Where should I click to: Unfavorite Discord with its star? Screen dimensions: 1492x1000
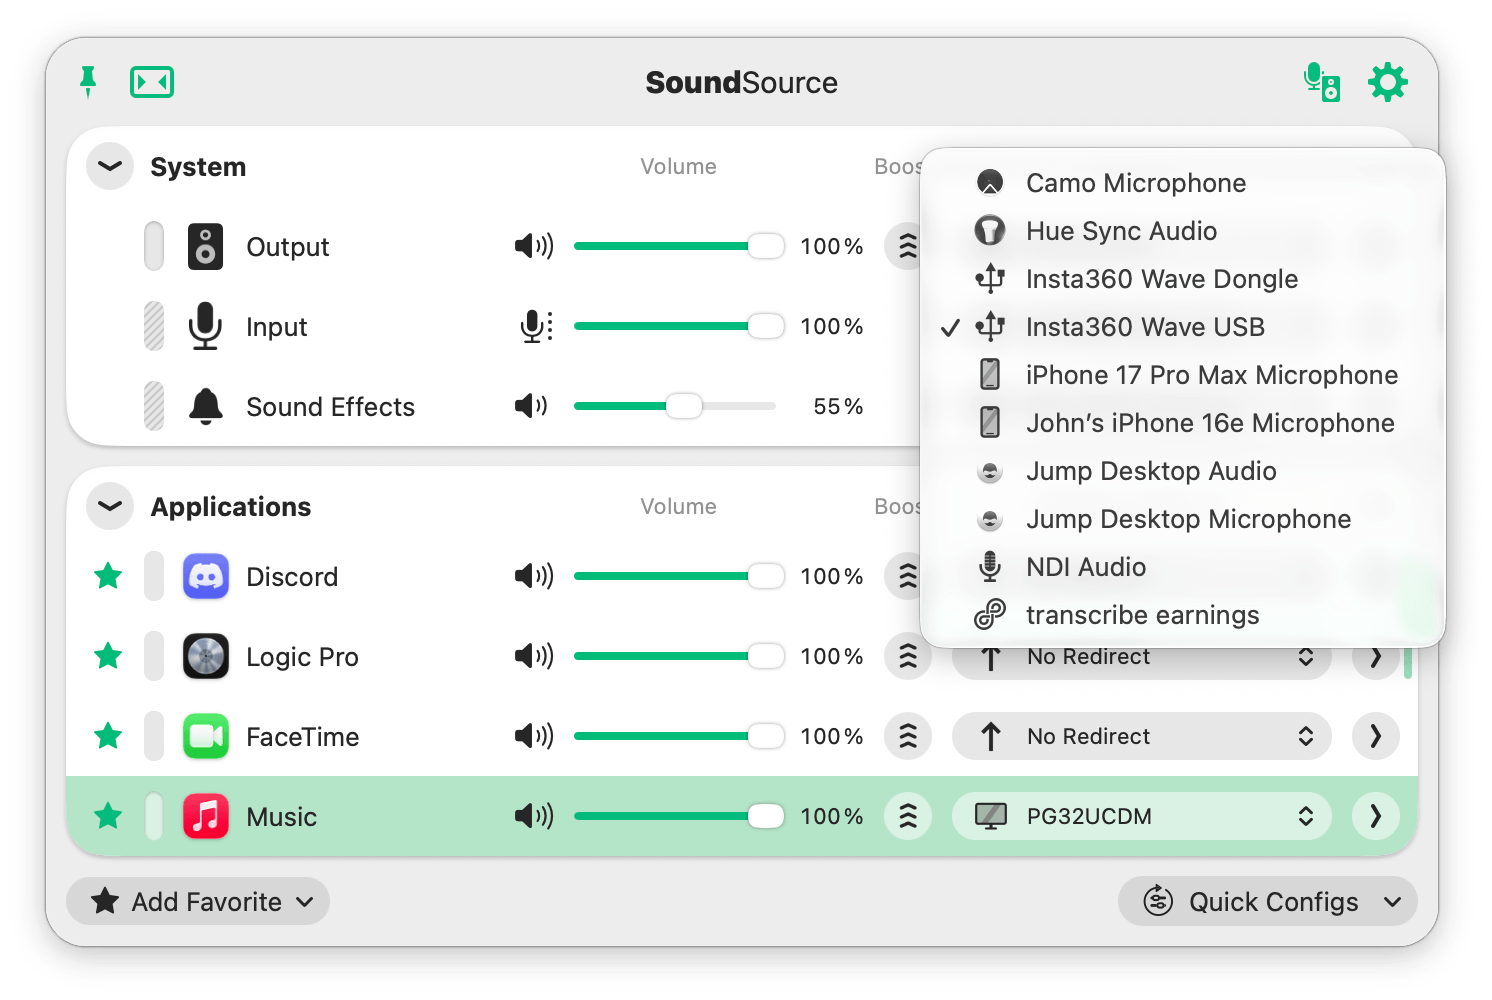tap(108, 576)
